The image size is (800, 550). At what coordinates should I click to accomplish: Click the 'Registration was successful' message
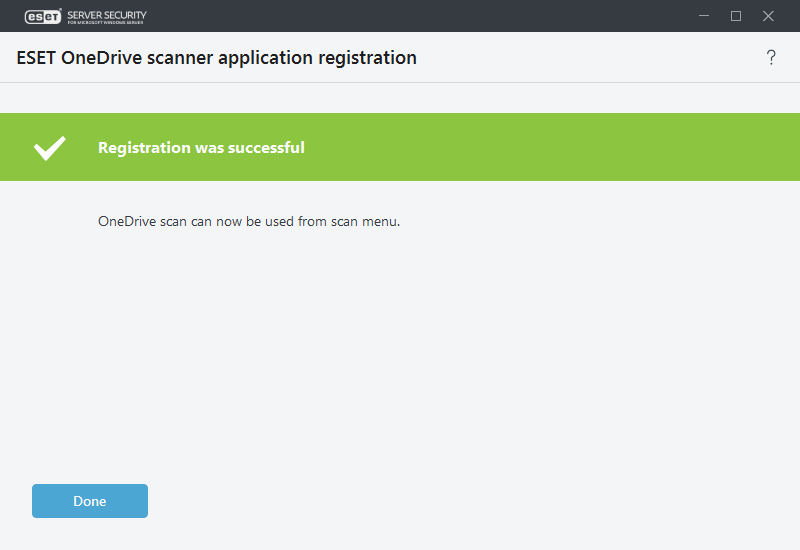201,148
